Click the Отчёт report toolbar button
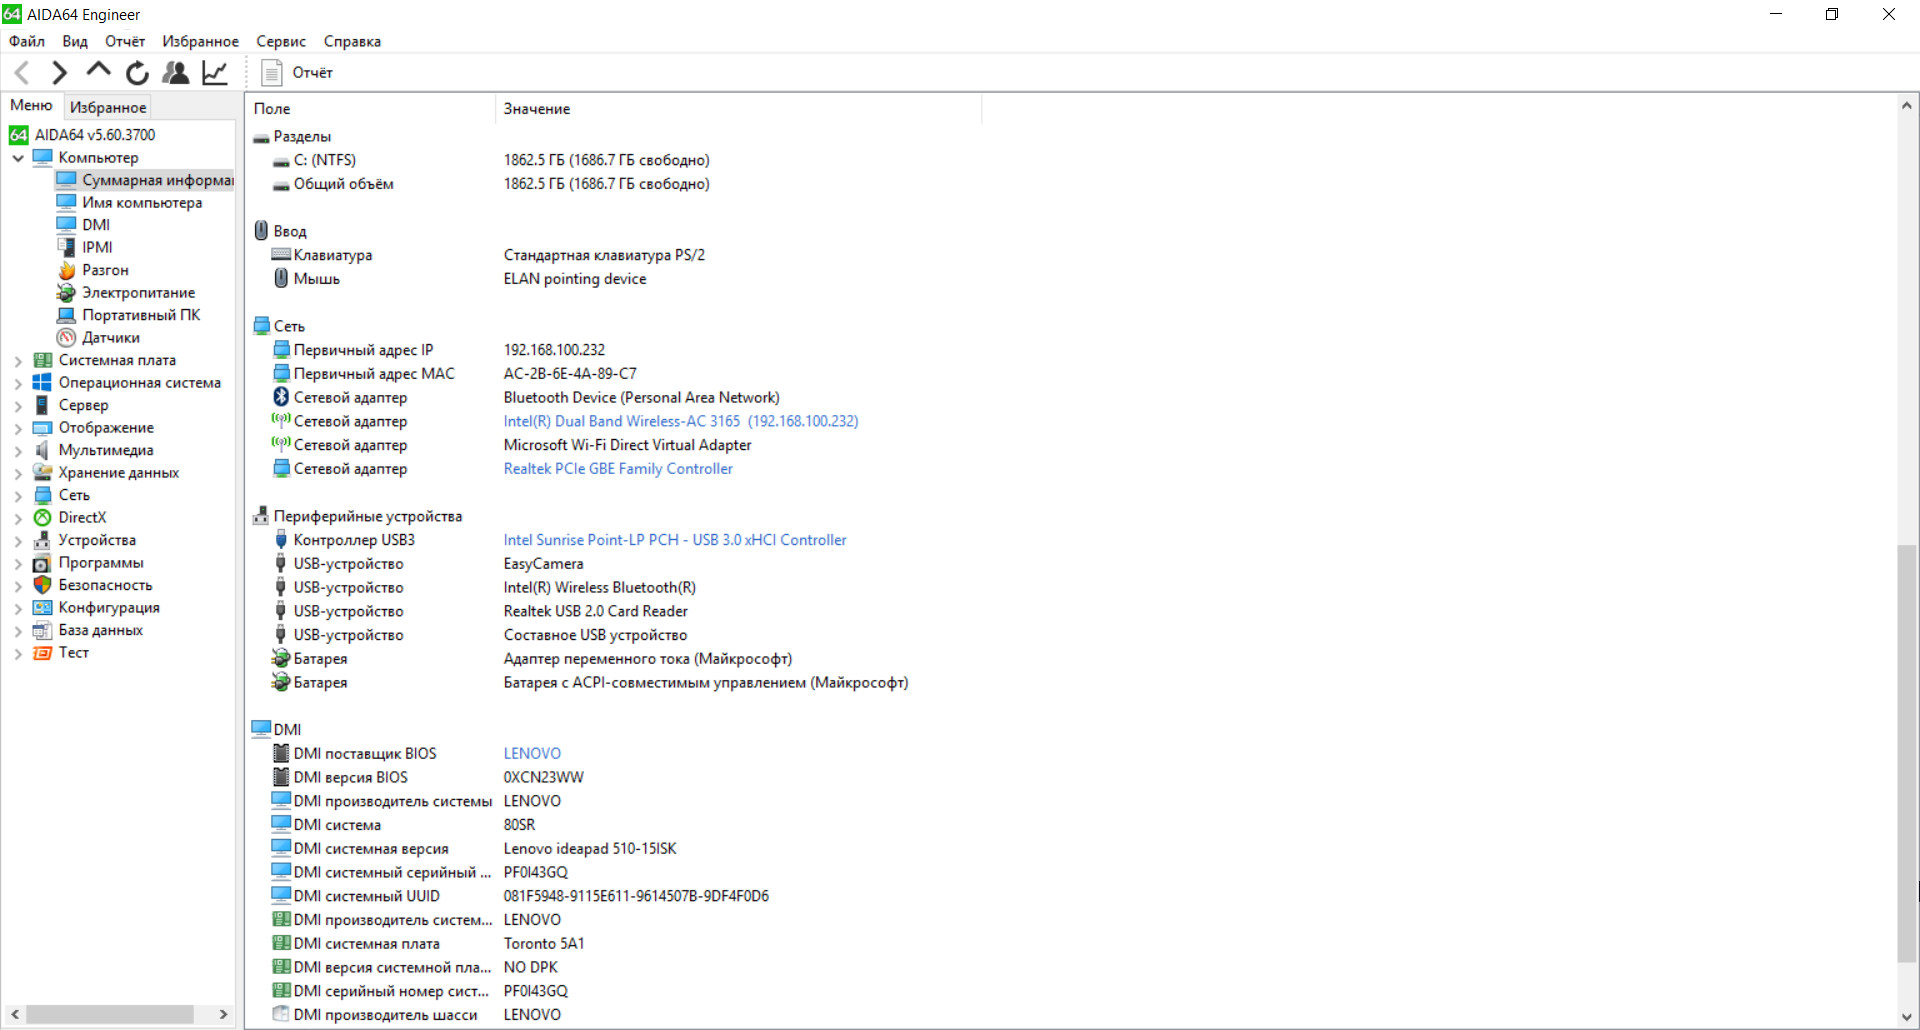Screen dimensions: 1920x1030 [x=297, y=72]
